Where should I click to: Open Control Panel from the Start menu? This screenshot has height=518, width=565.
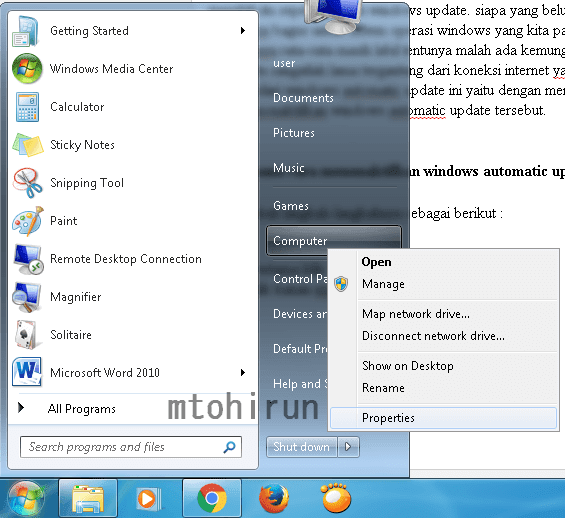[x=300, y=279]
